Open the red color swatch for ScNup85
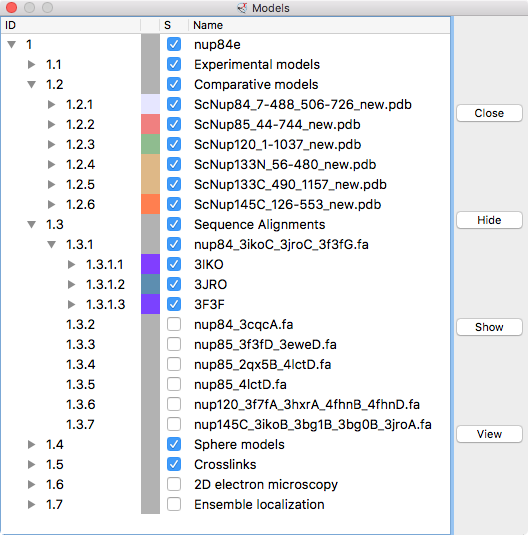528x535 pixels. pyautogui.click(x=150, y=124)
